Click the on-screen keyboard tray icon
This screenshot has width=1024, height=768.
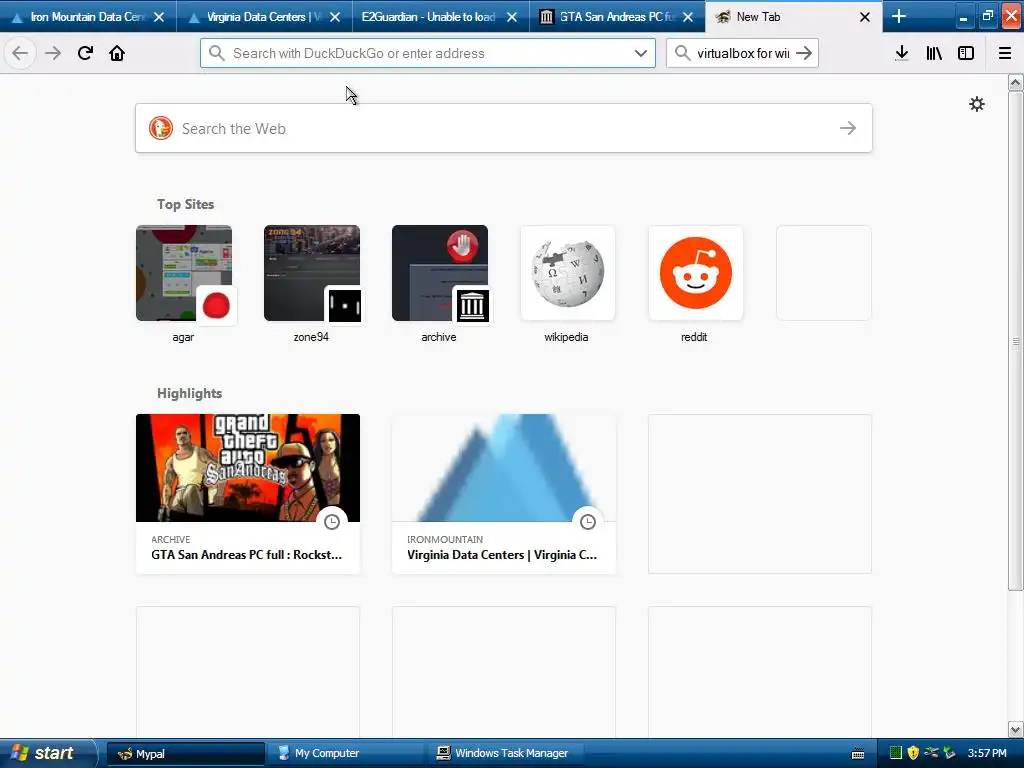(x=858, y=754)
